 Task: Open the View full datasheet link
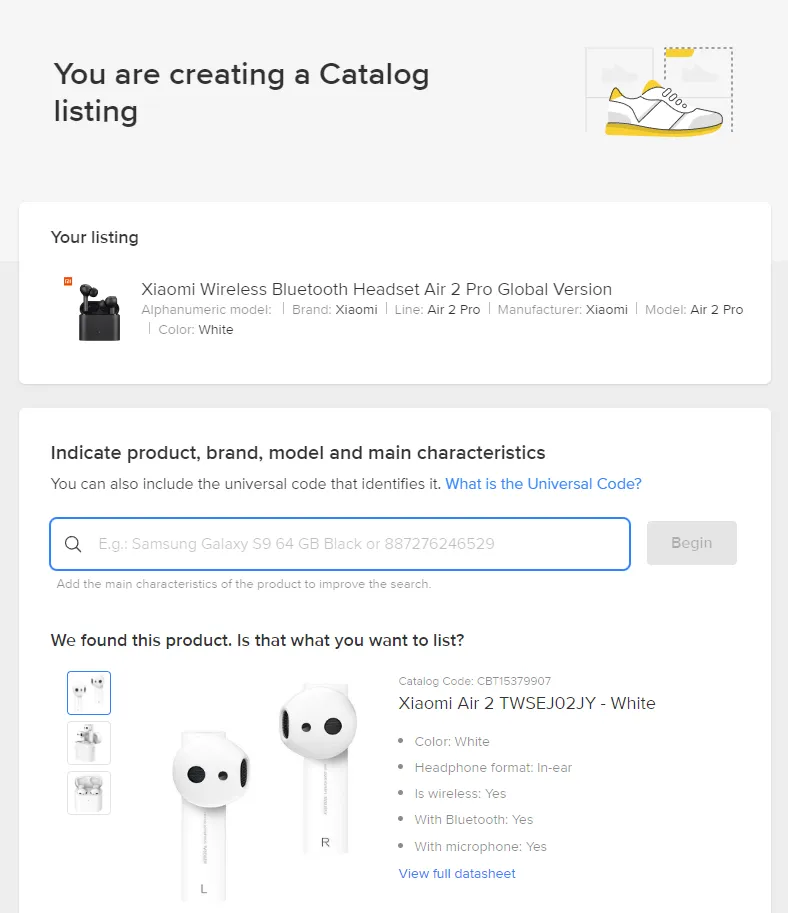[457, 873]
